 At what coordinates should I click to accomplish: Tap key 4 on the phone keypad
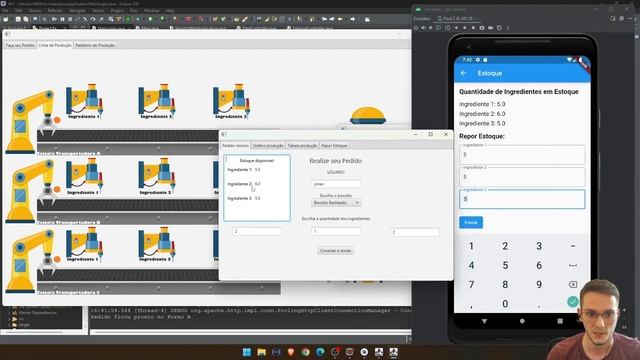(471, 265)
